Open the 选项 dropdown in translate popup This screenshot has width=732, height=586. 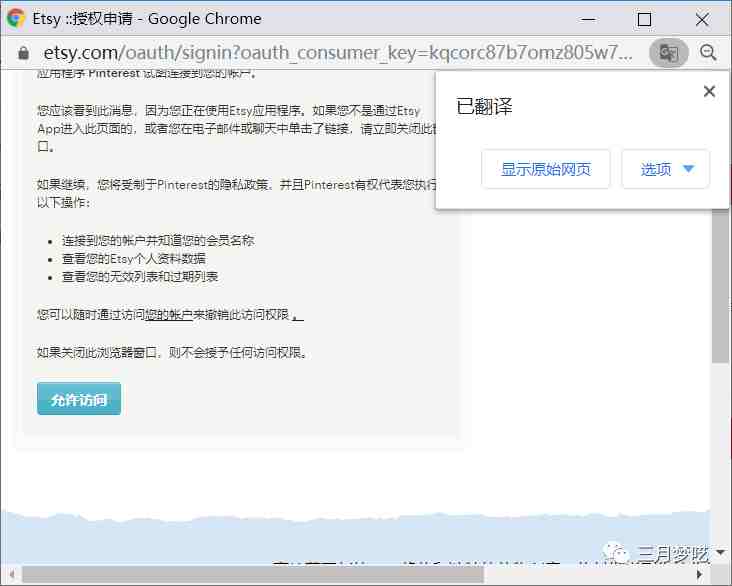[666, 169]
